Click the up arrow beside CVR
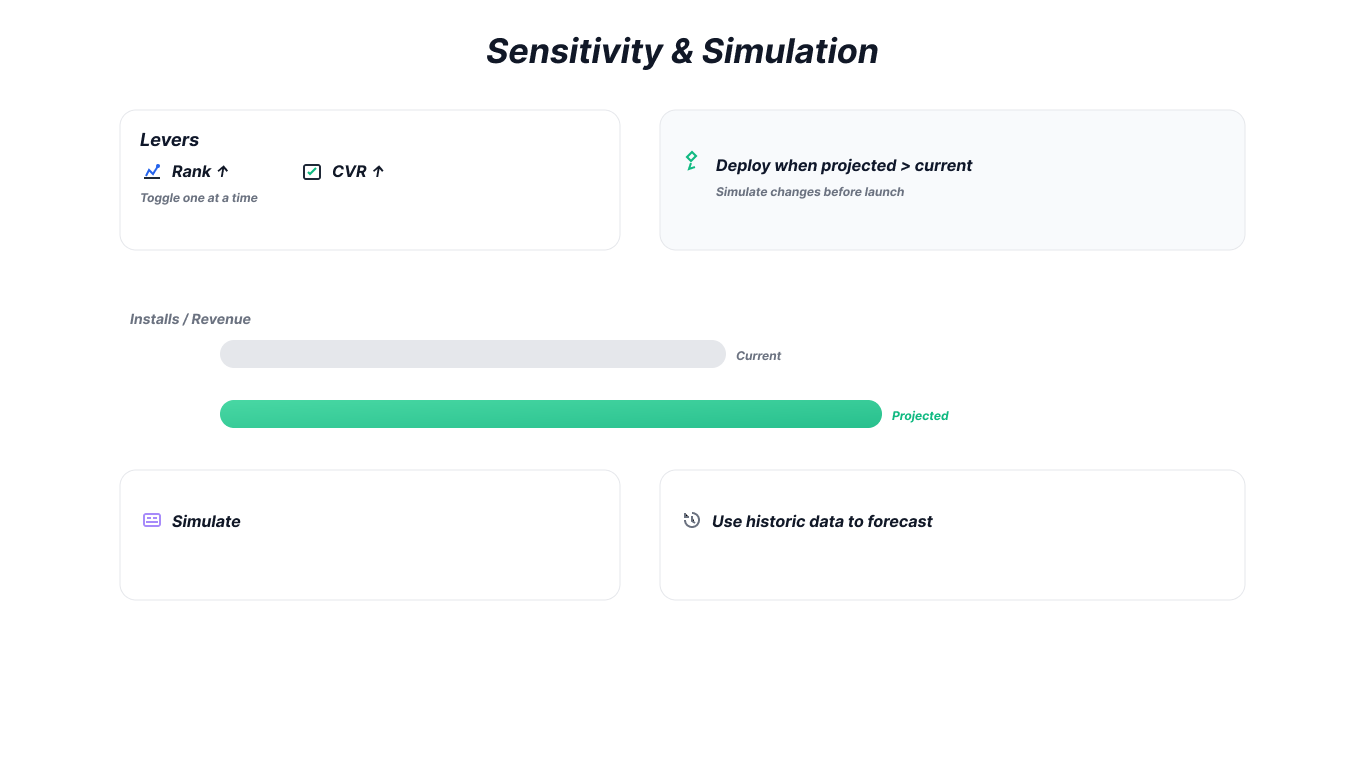 coord(378,172)
